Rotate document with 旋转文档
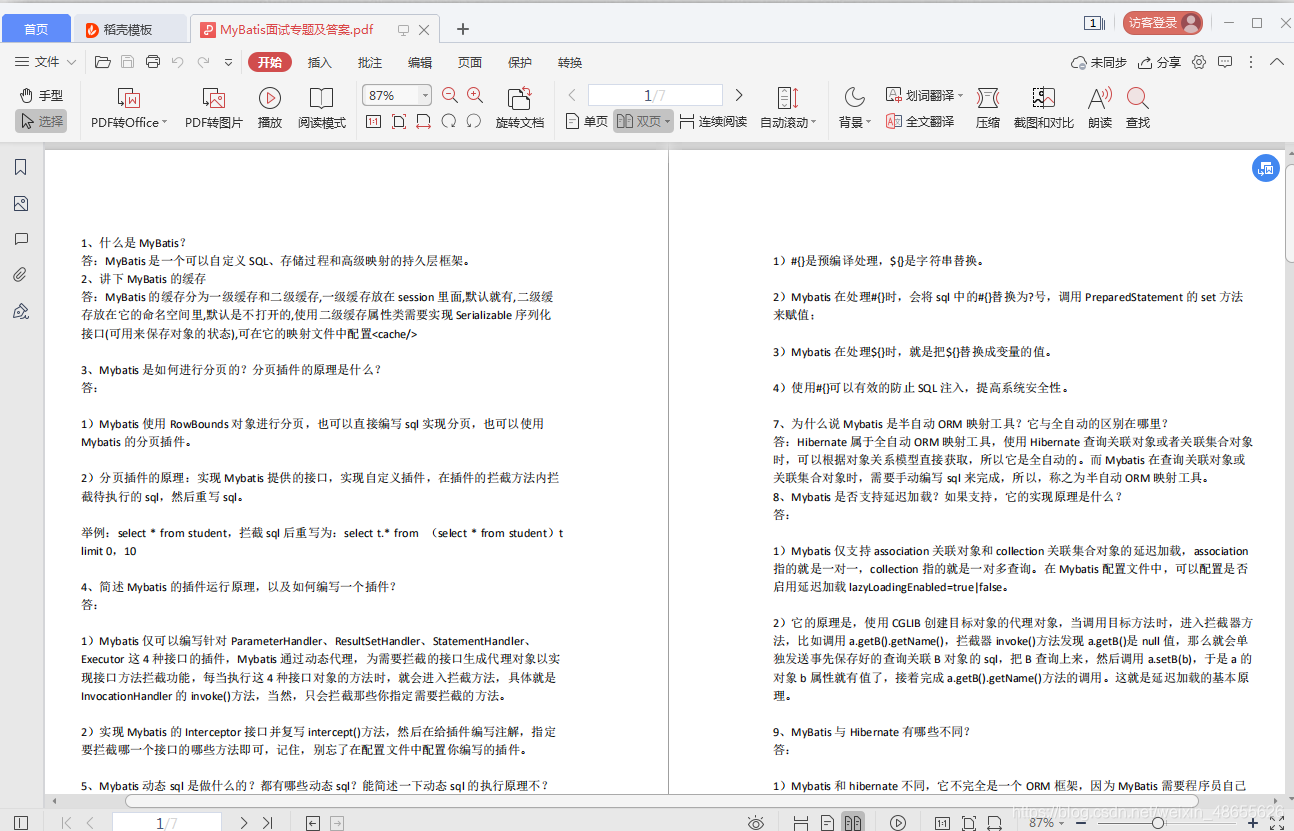Viewport: 1294px width, 831px height. [520, 109]
